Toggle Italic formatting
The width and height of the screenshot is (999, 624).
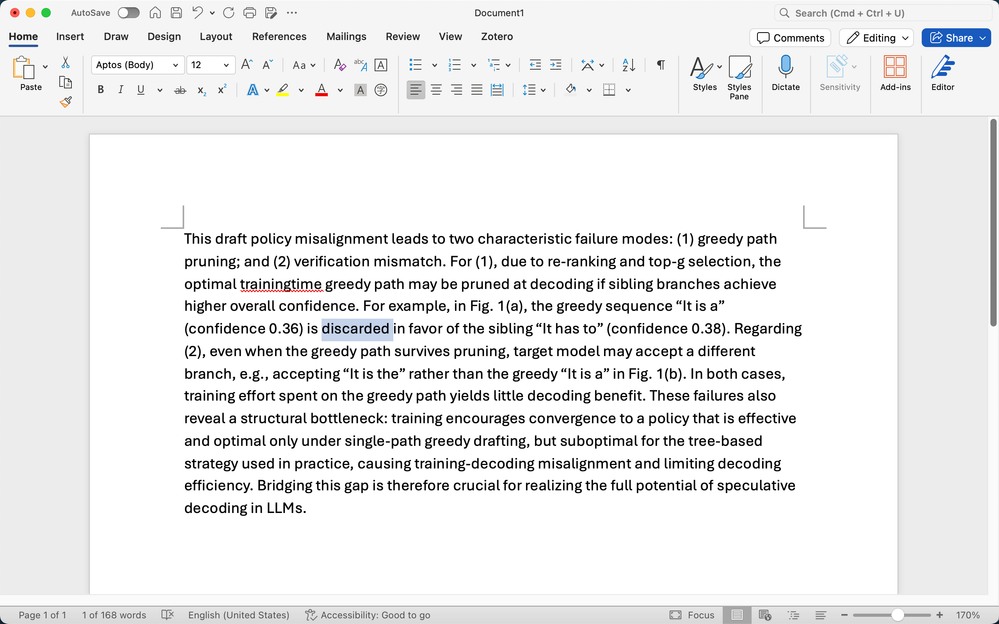pos(120,90)
